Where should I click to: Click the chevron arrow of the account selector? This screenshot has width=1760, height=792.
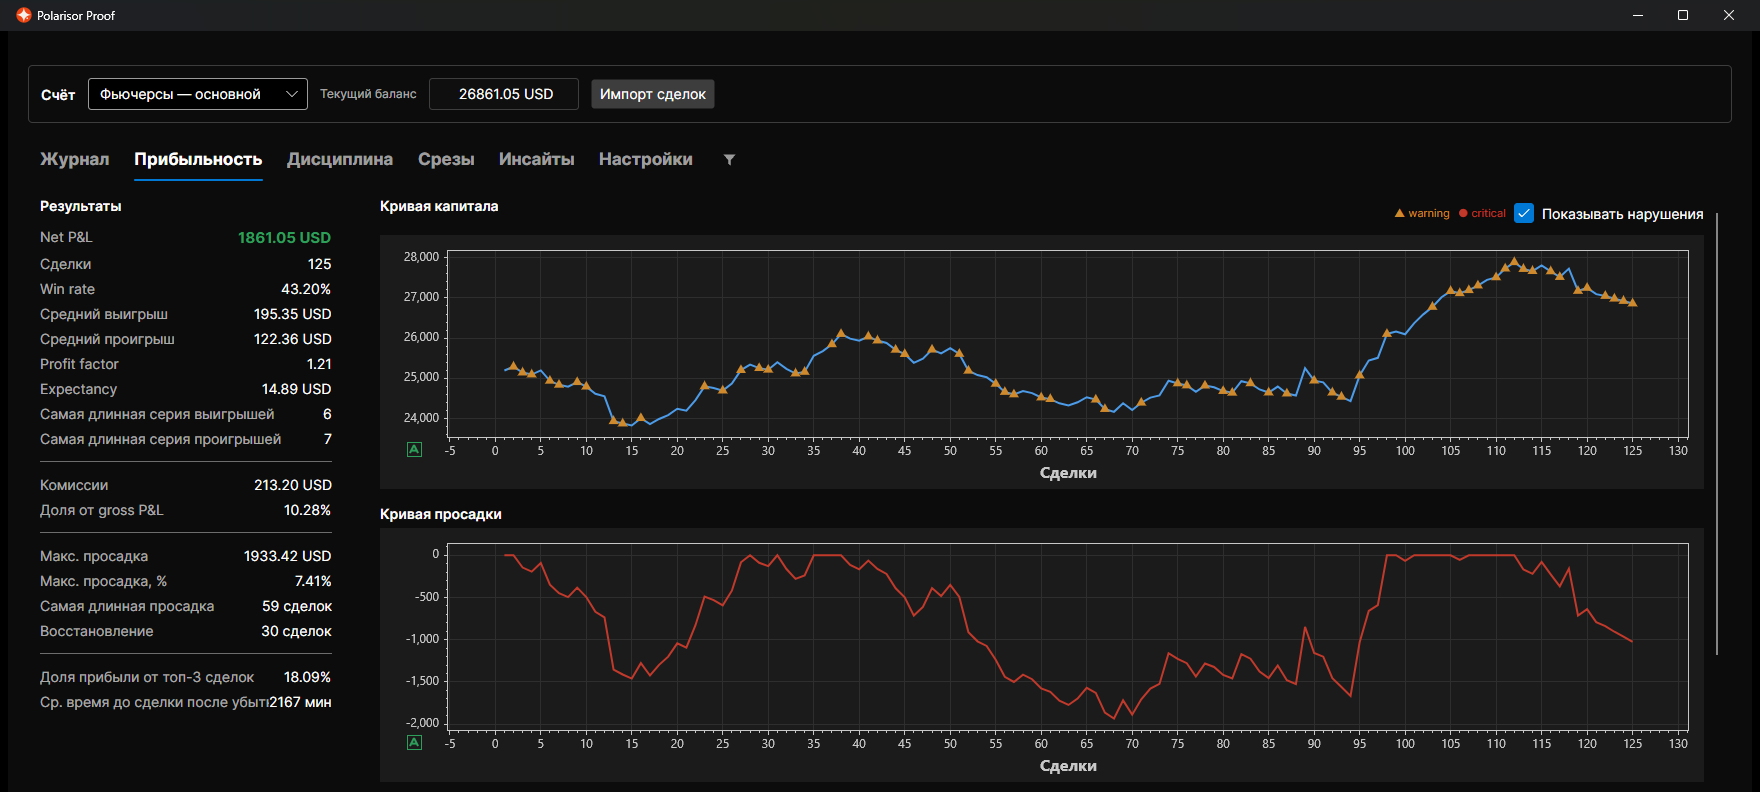coord(292,94)
